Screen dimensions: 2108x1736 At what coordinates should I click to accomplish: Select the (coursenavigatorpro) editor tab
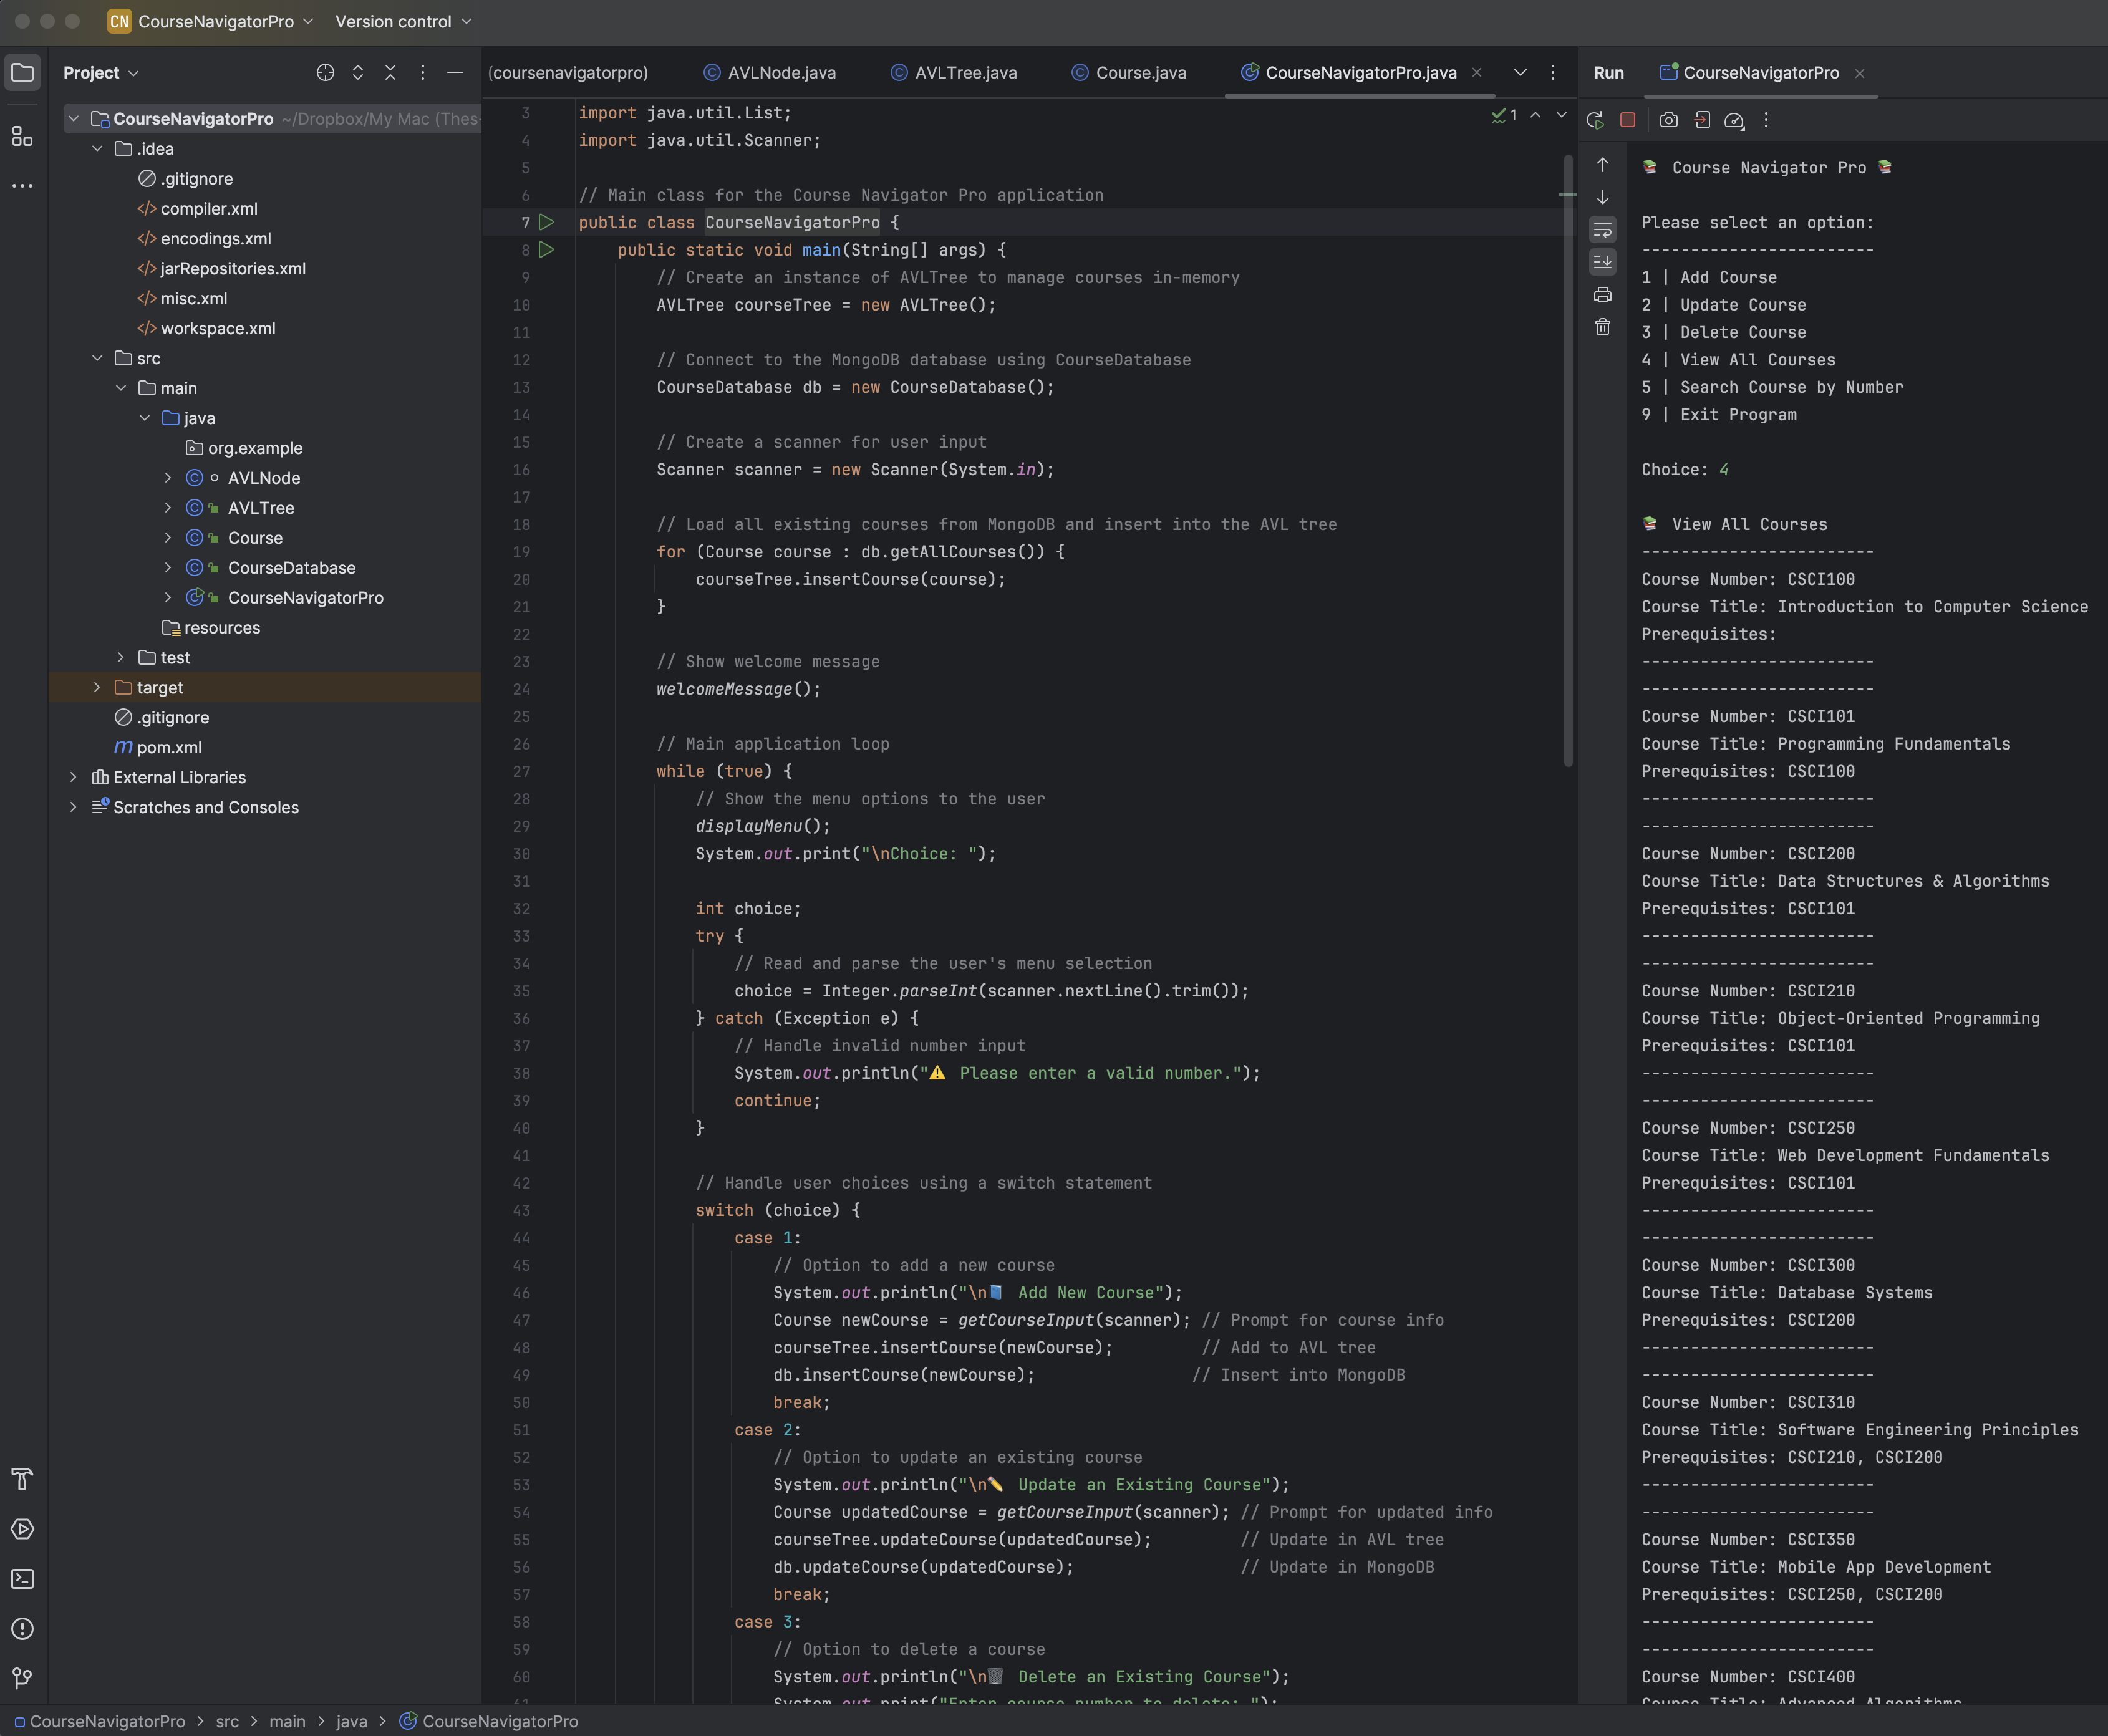pyautogui.click(x=568, y=73)
